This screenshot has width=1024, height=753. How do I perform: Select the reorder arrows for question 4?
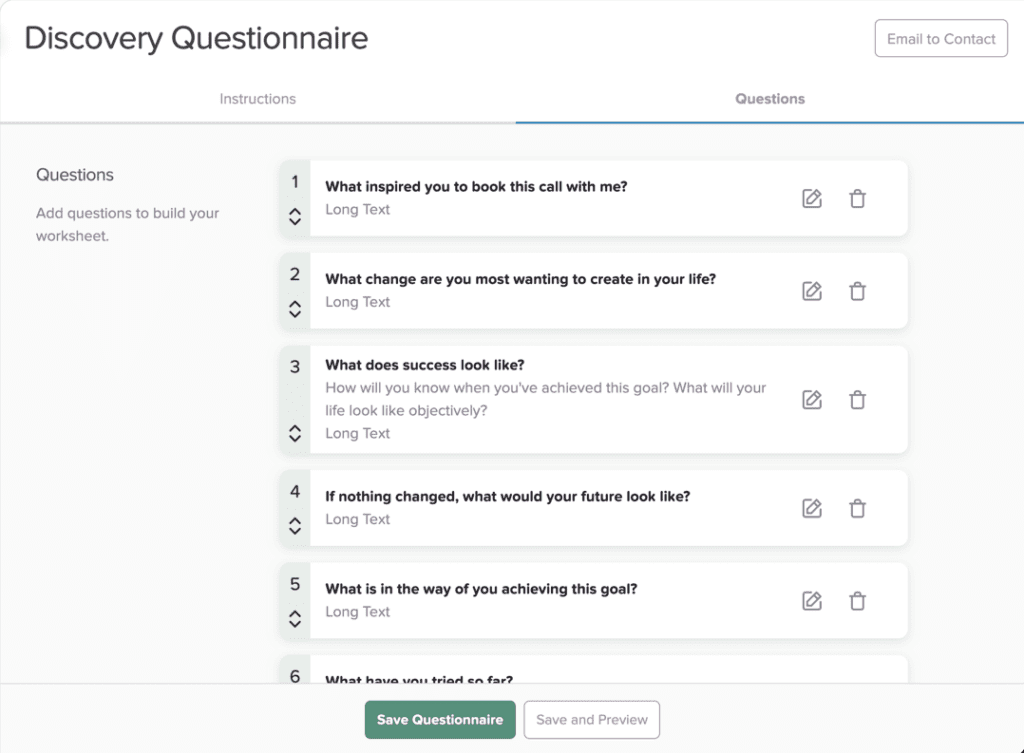pos(294,525)
